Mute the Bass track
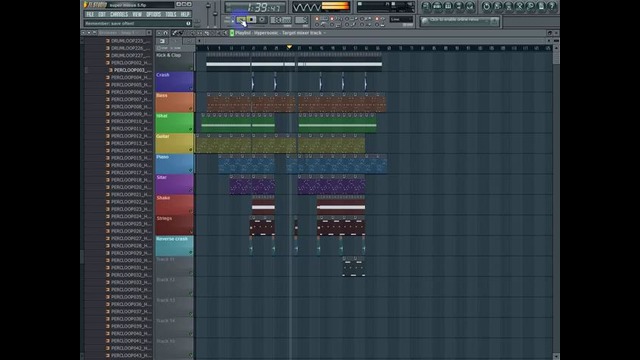 point(191,109)
